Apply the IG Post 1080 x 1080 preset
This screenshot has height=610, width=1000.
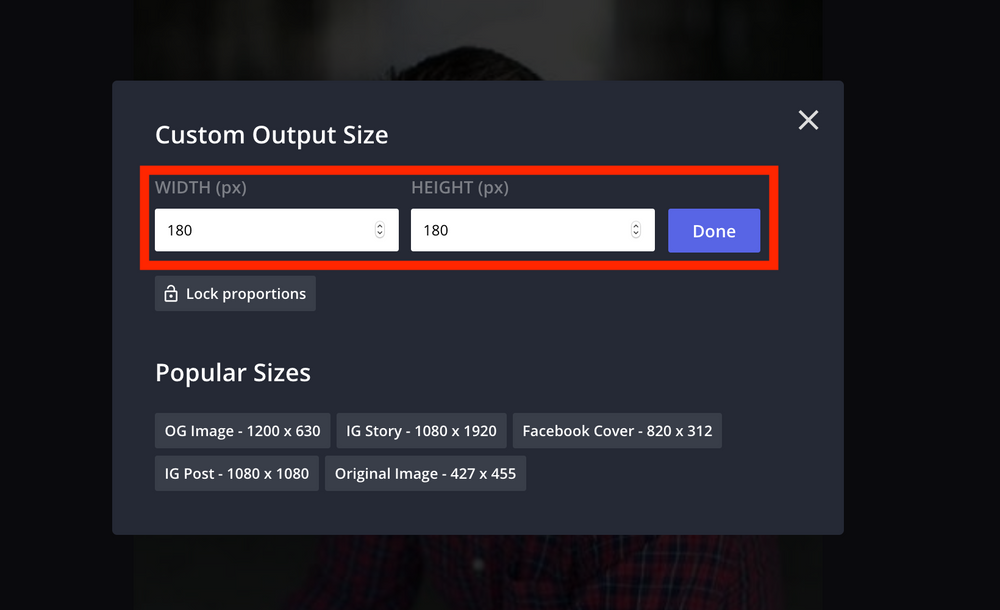point(236,473)
